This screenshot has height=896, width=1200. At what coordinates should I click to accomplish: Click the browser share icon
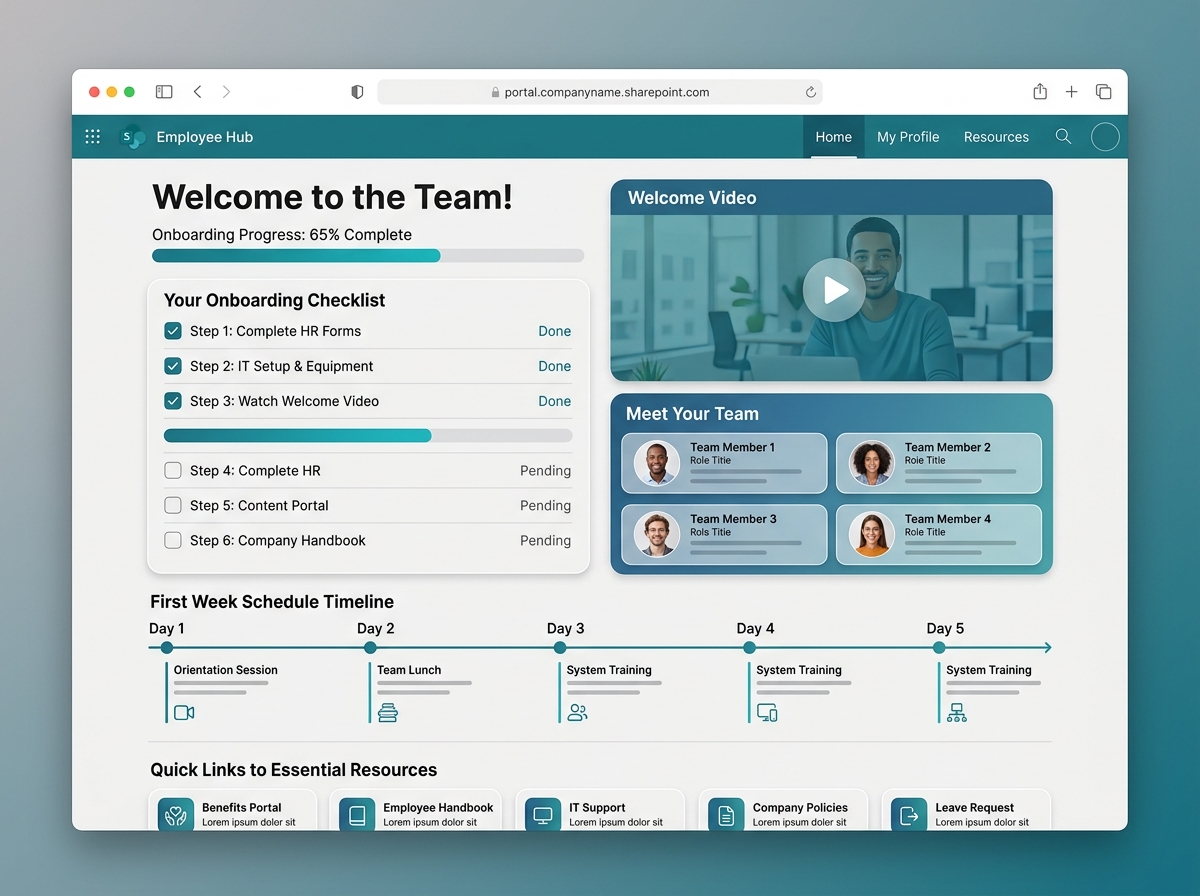(x=1040, y=91)
